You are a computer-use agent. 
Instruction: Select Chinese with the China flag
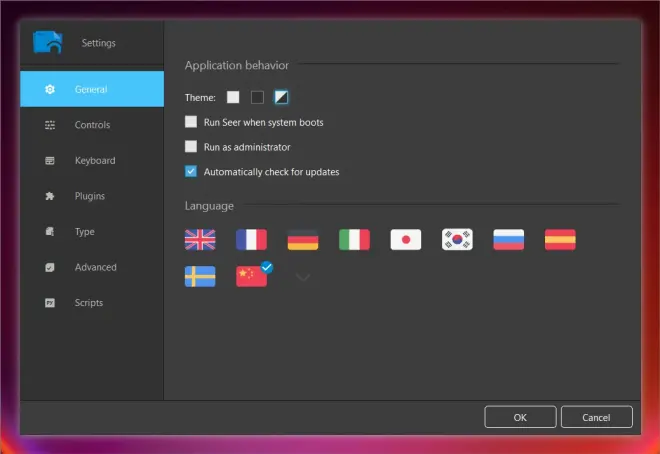click(251, 276)
